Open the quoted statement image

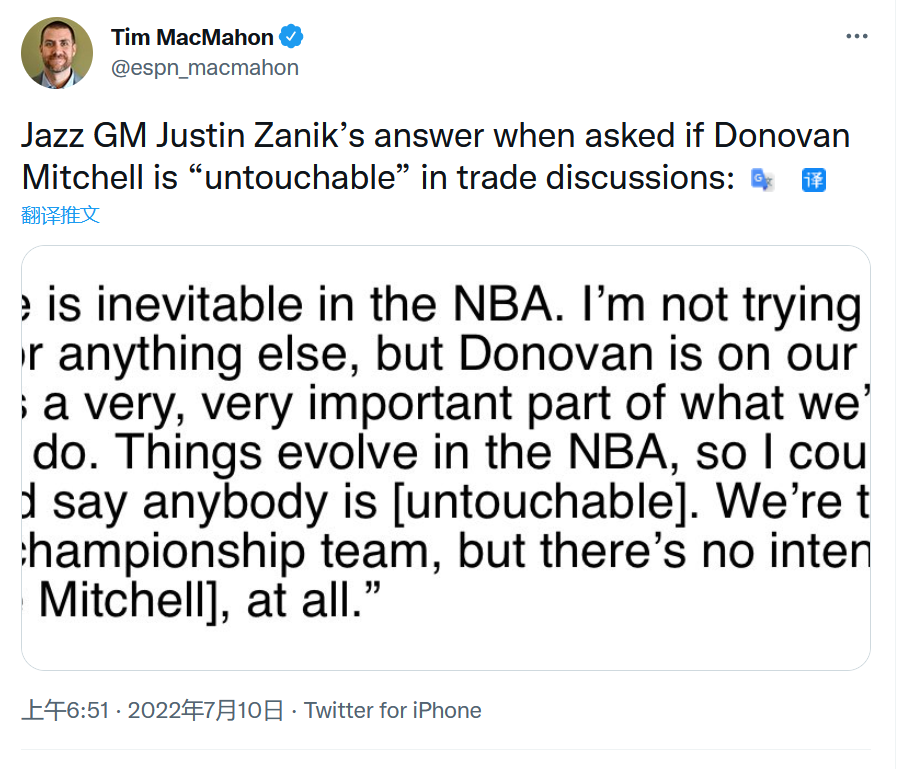coord(446,458)
